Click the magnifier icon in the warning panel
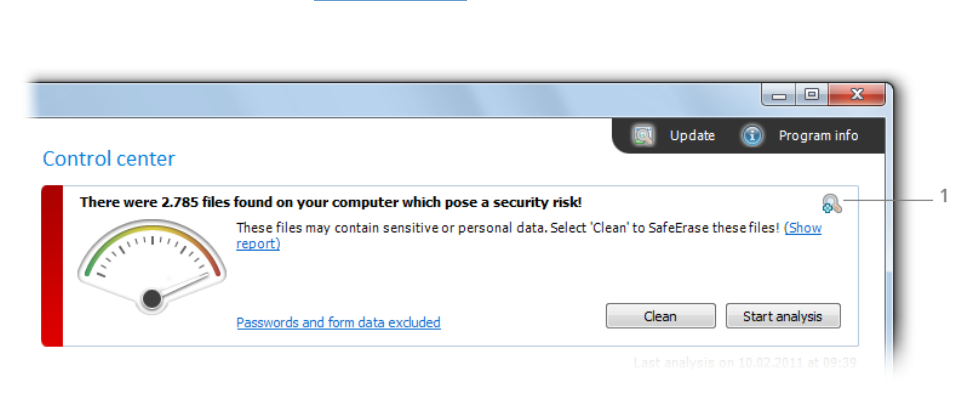Viewport: 961px width, 410px height. [832, 203]
